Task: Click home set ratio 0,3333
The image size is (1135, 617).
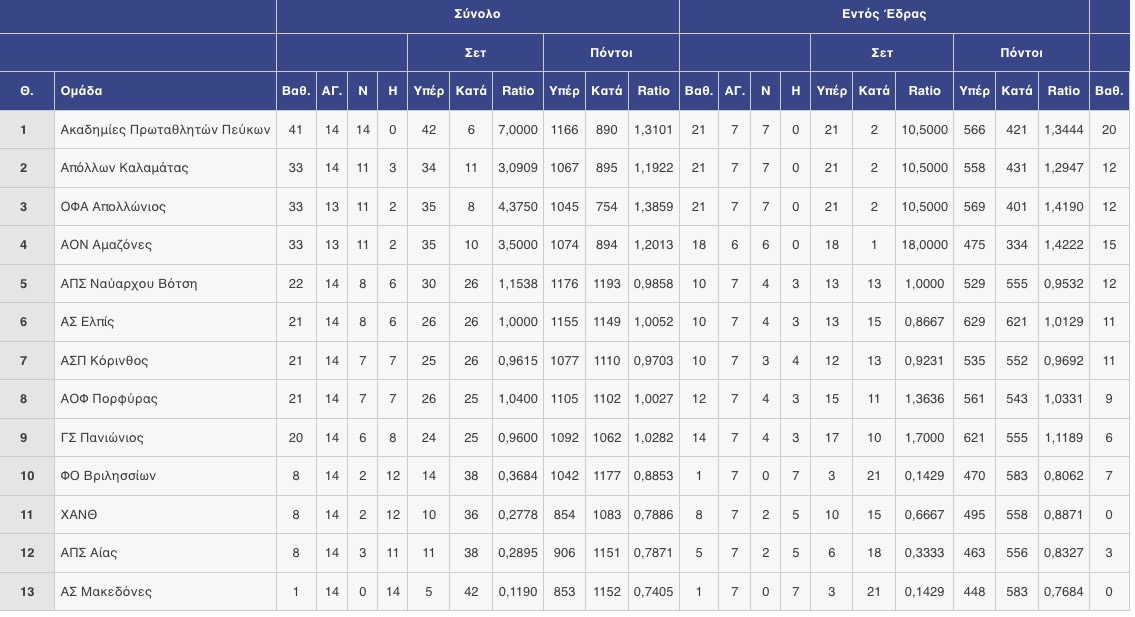Action: (x=924, y=553)
